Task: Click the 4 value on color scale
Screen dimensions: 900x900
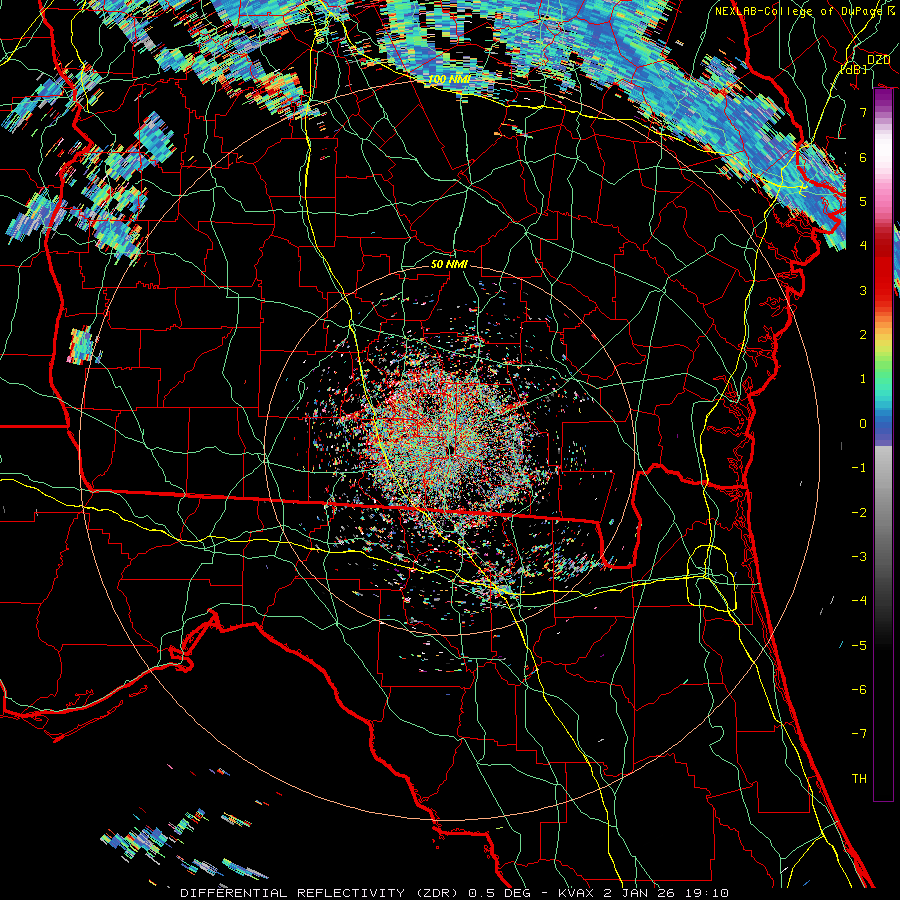Action: [863, 246]
